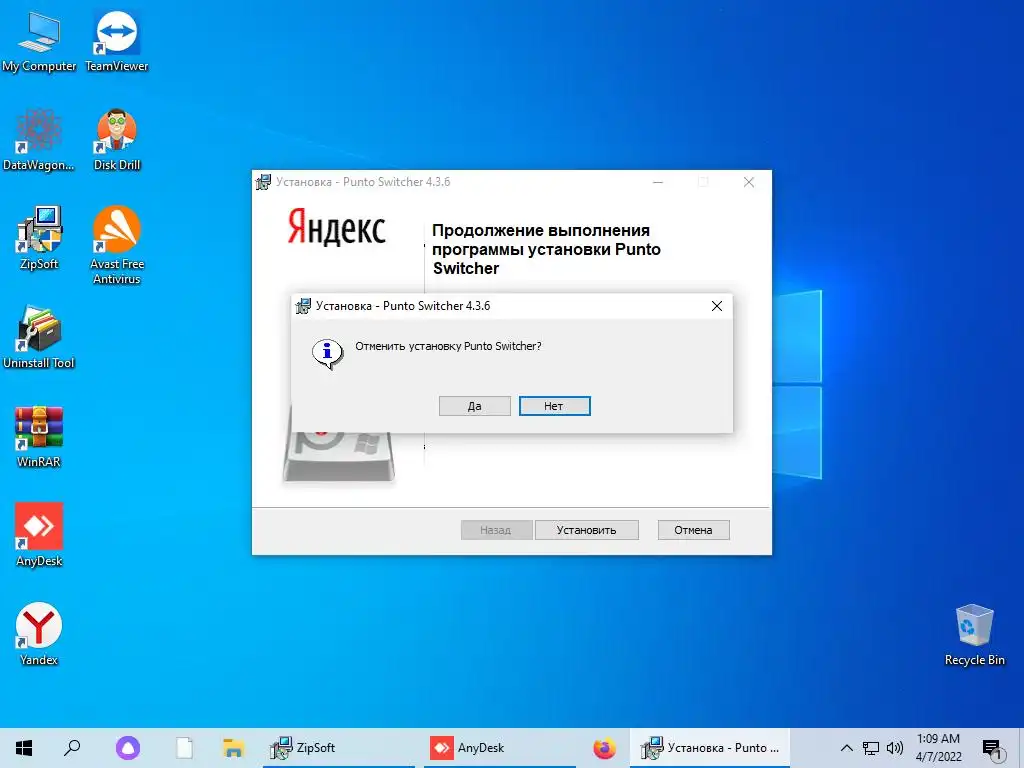Switch to ZipSoft taskbar window
Image resolution: width=1024 pixels, height=768 pixels.
338,748
